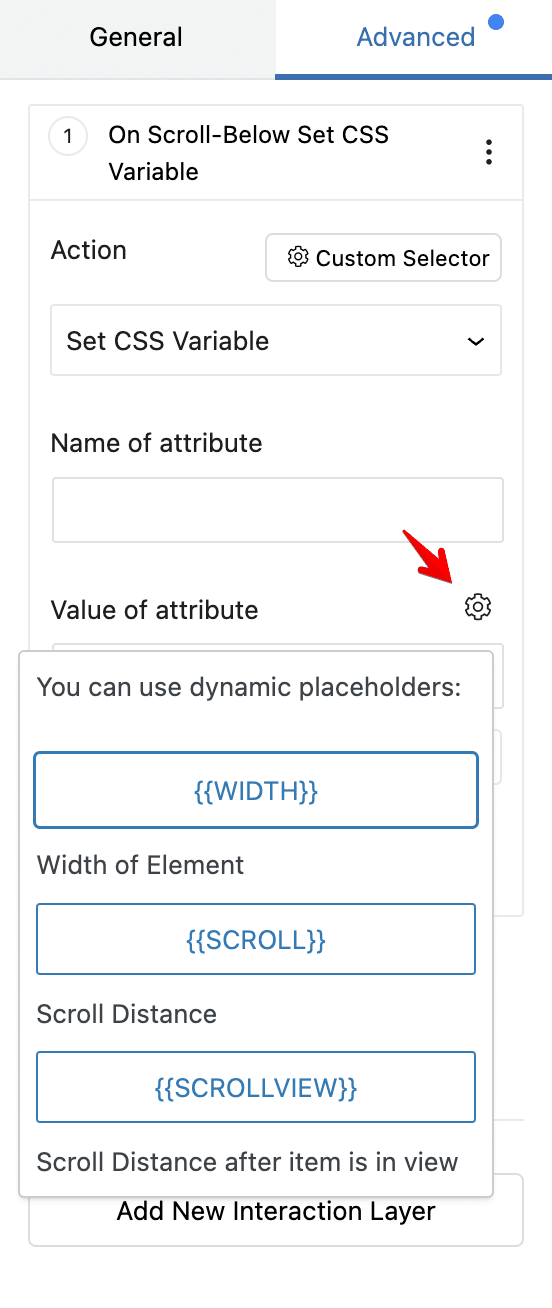
Task: Focus the Value of attribute input field
Action: (497, 675)
